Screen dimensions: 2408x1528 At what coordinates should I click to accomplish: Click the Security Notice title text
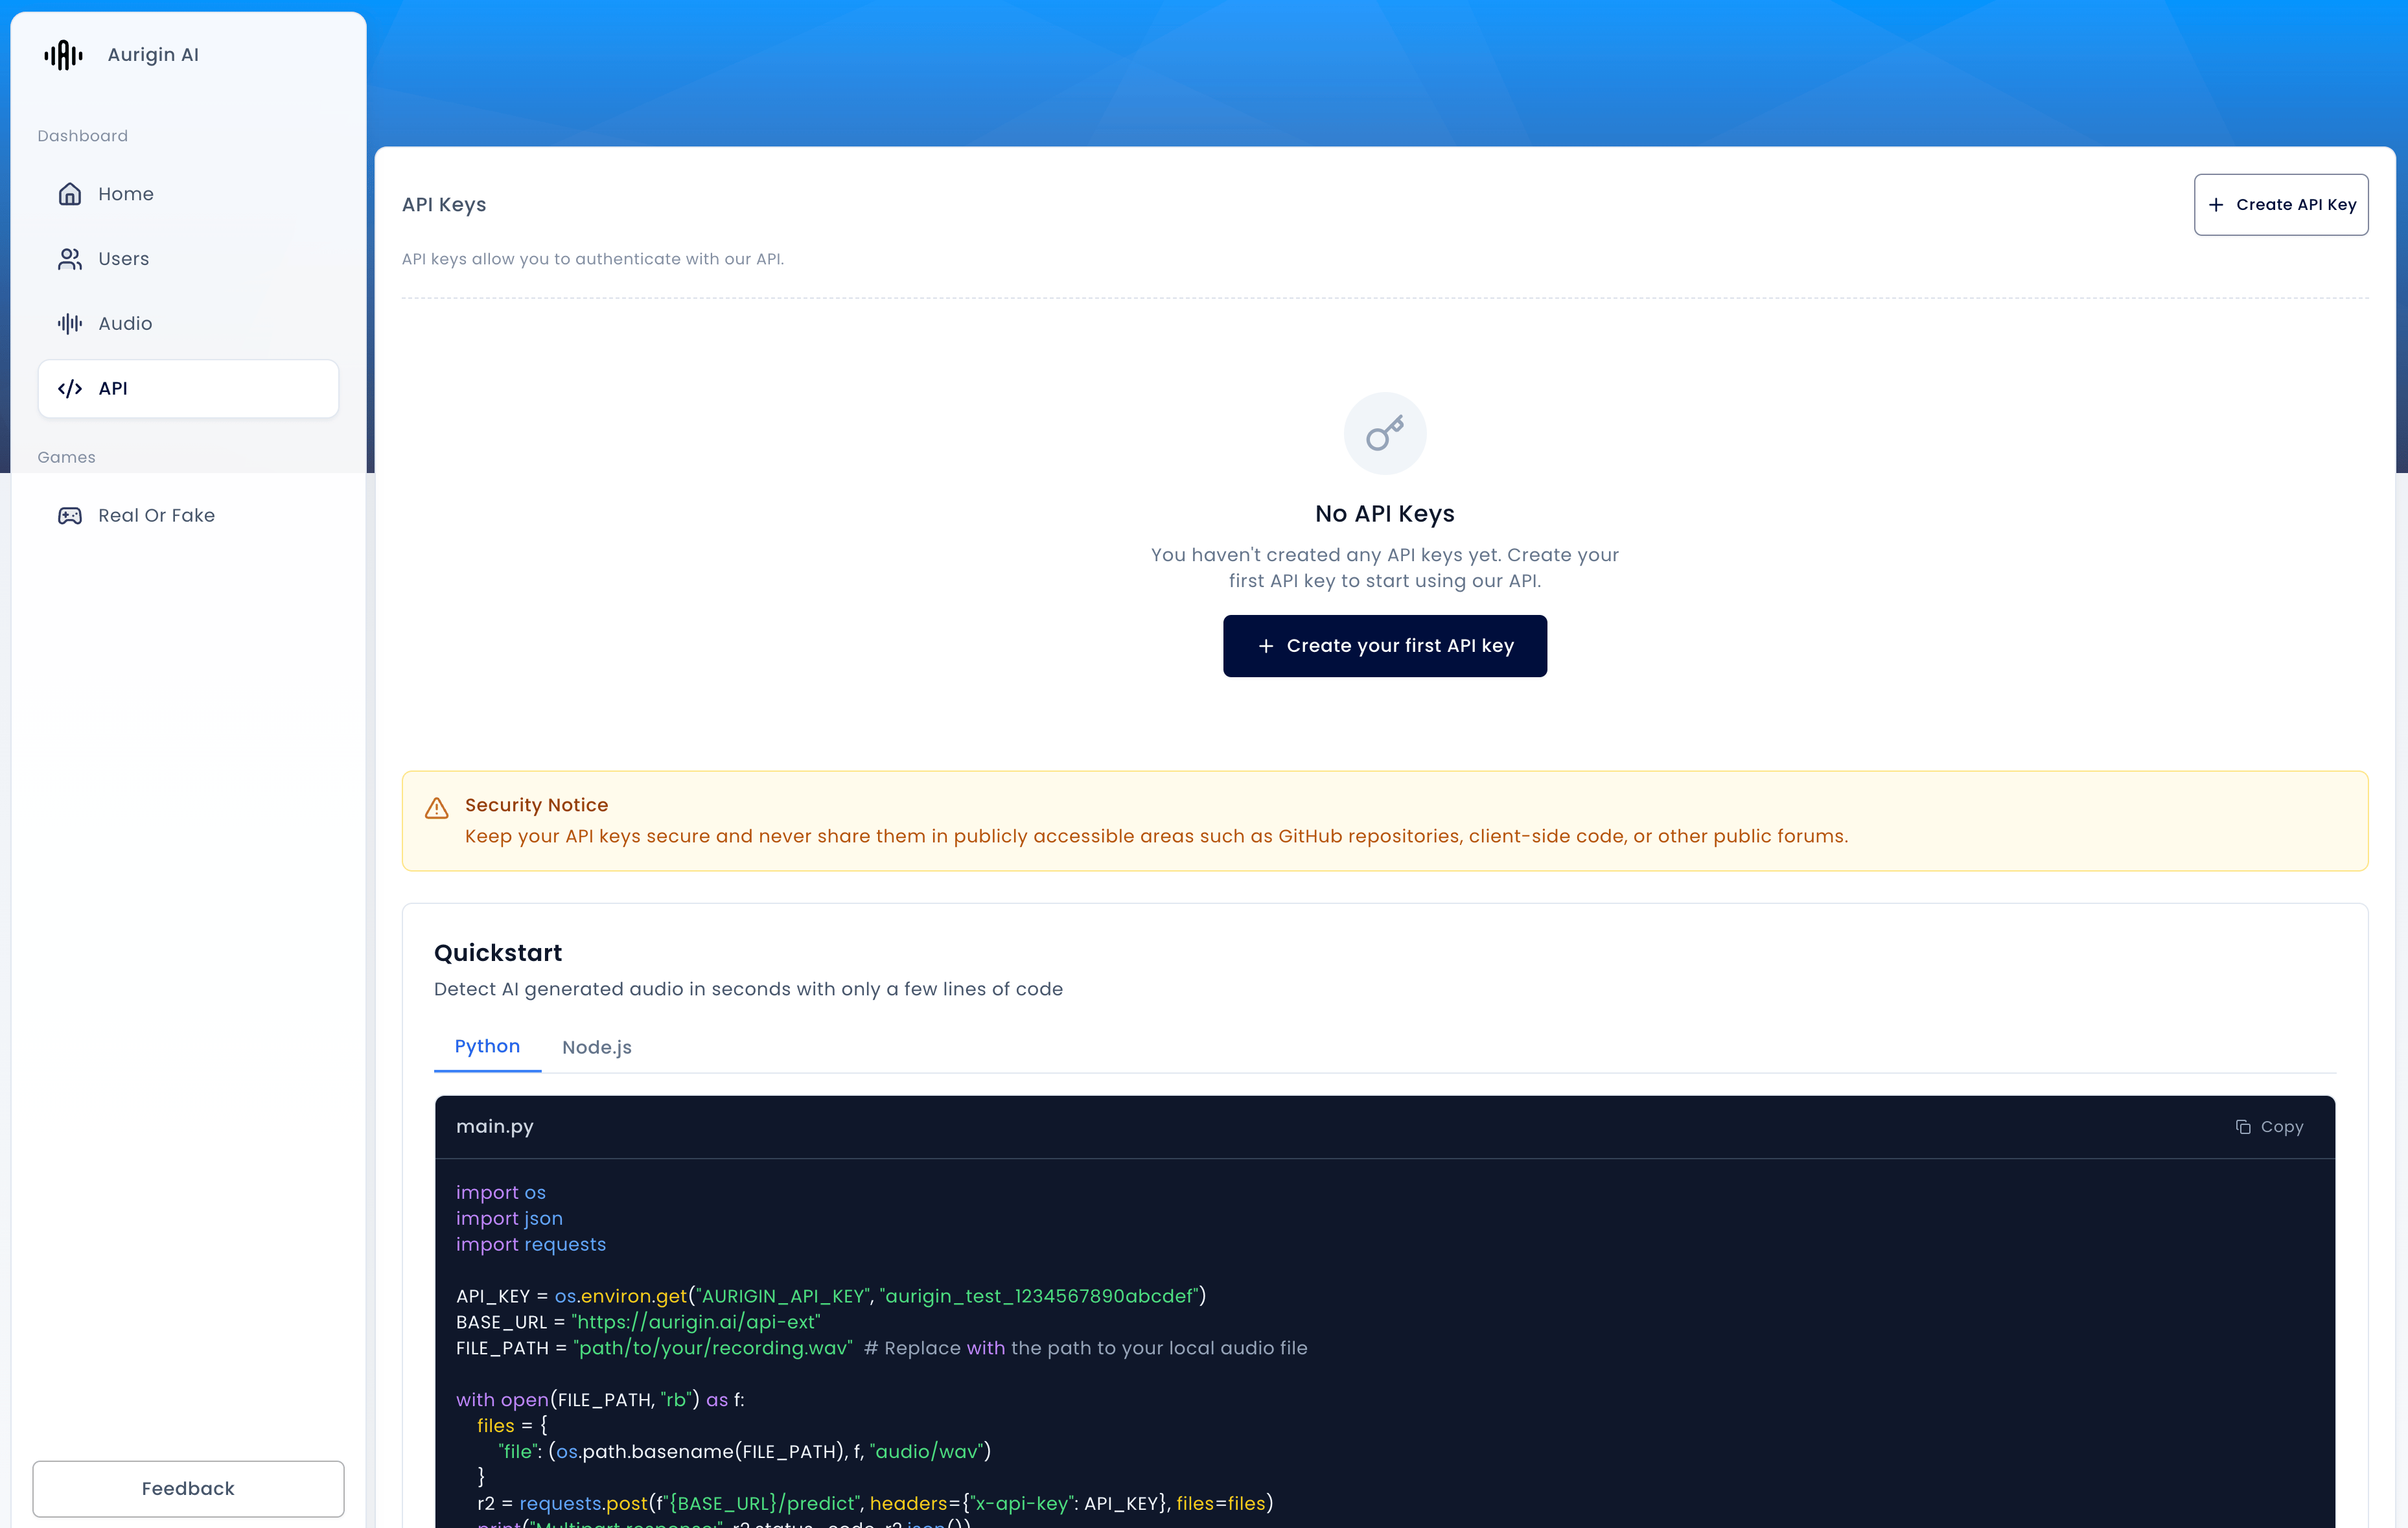point(536,805)
